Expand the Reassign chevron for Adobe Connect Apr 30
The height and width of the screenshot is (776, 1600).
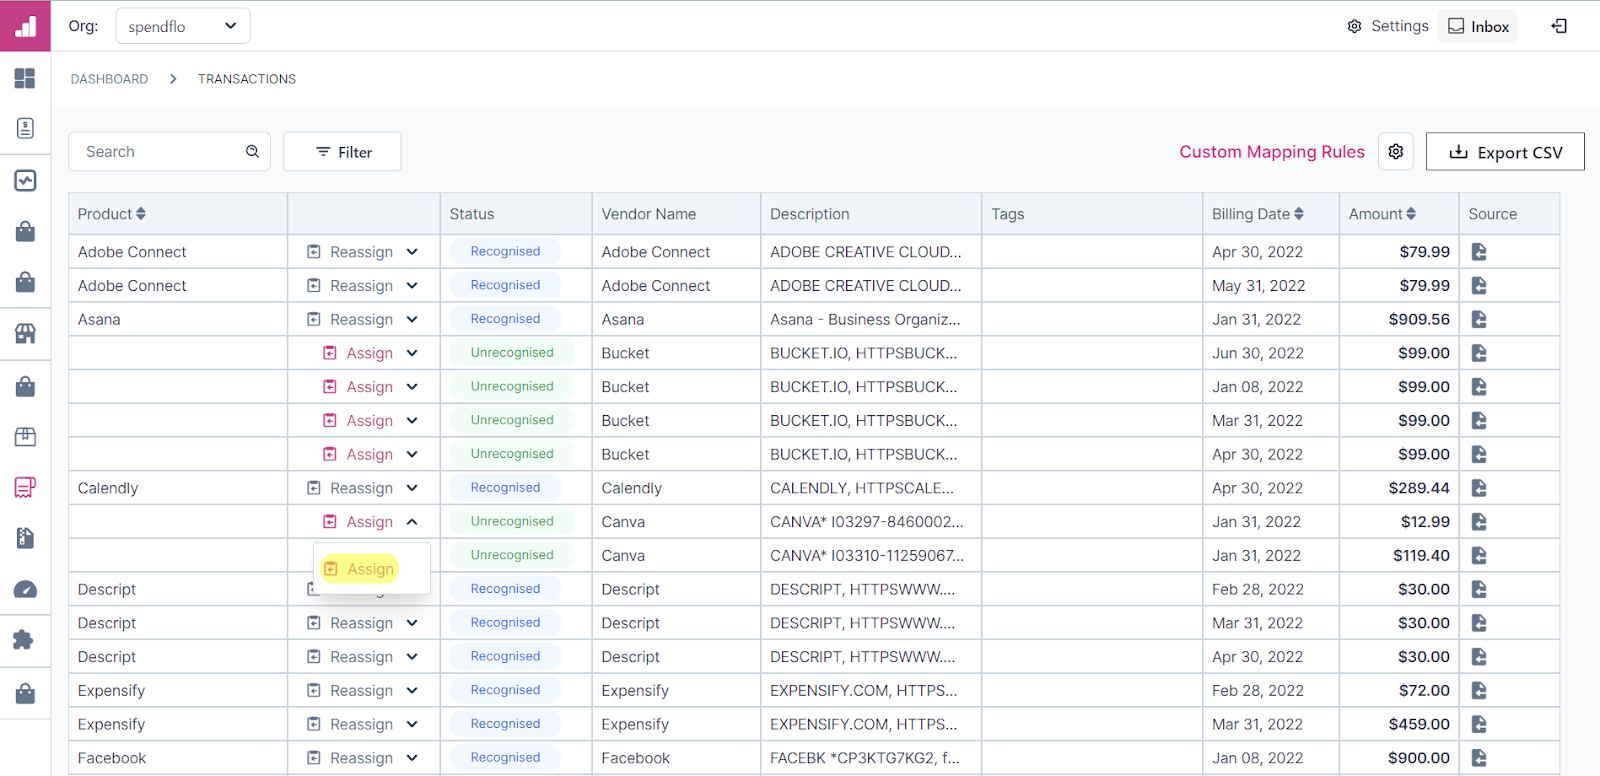point(412,252)
